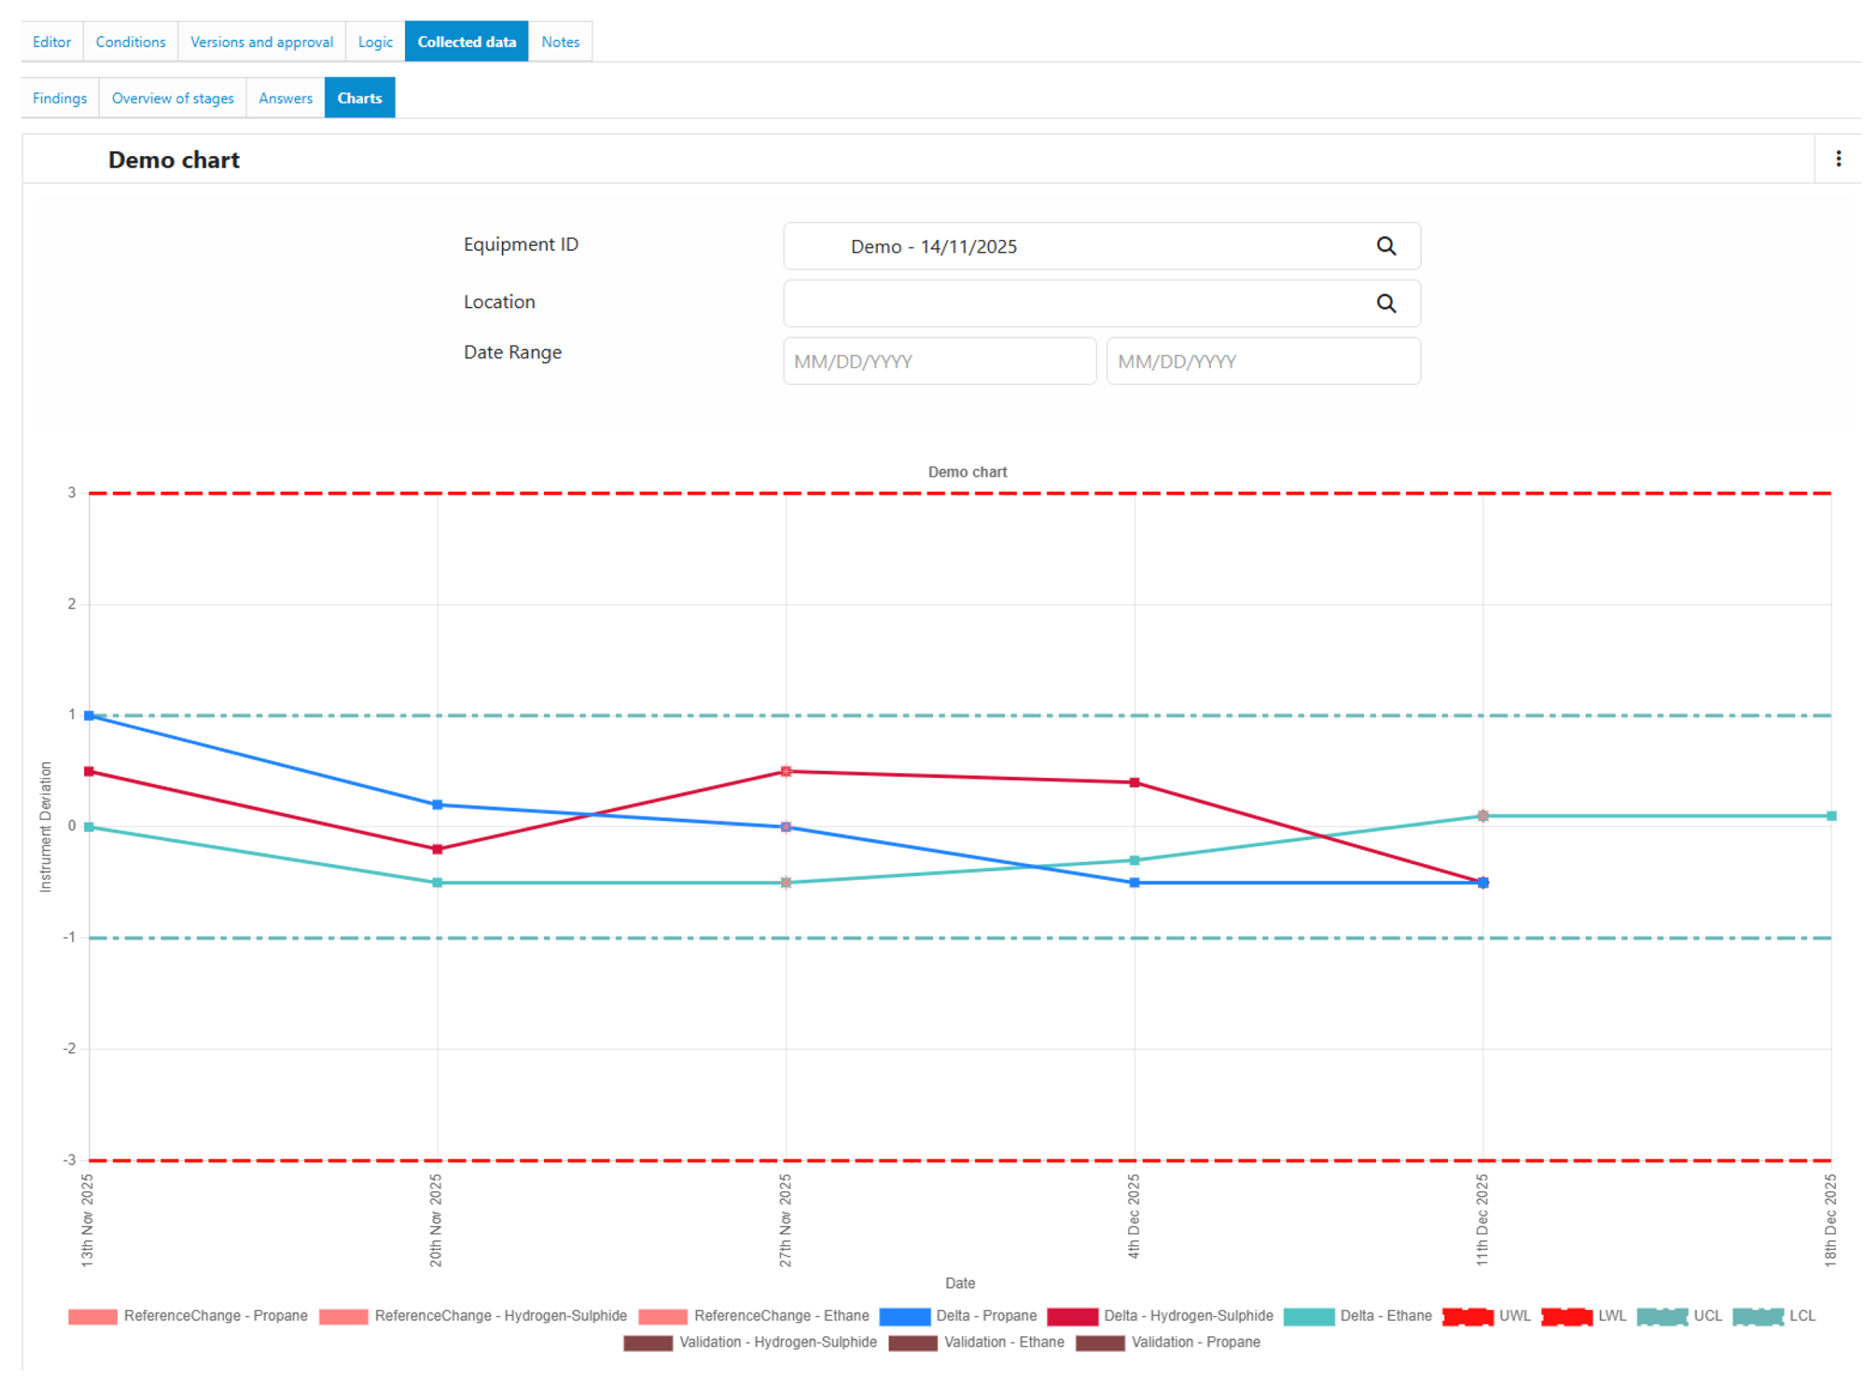The width and height of the screenshot is (1872, 1385).
Task: Click Delta - Ethane point on 13th Nov
Action: [x=89, y=827]
